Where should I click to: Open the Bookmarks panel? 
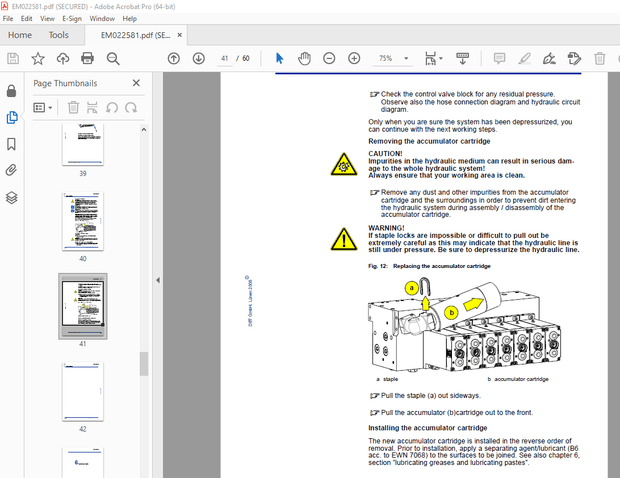click(11, 144)
